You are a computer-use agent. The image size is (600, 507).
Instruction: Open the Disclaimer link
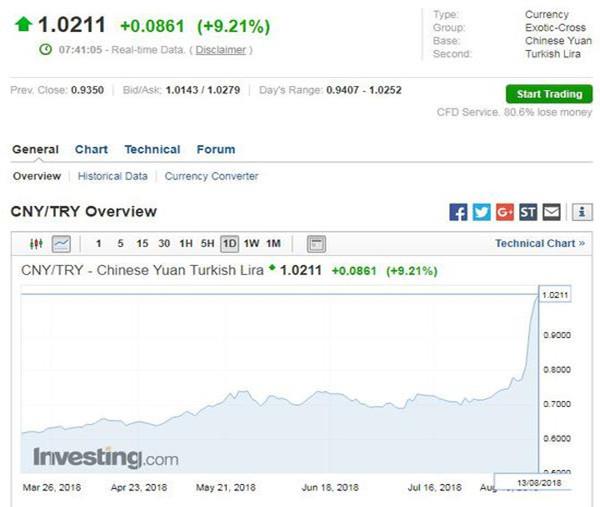click(x=221, y=50)
